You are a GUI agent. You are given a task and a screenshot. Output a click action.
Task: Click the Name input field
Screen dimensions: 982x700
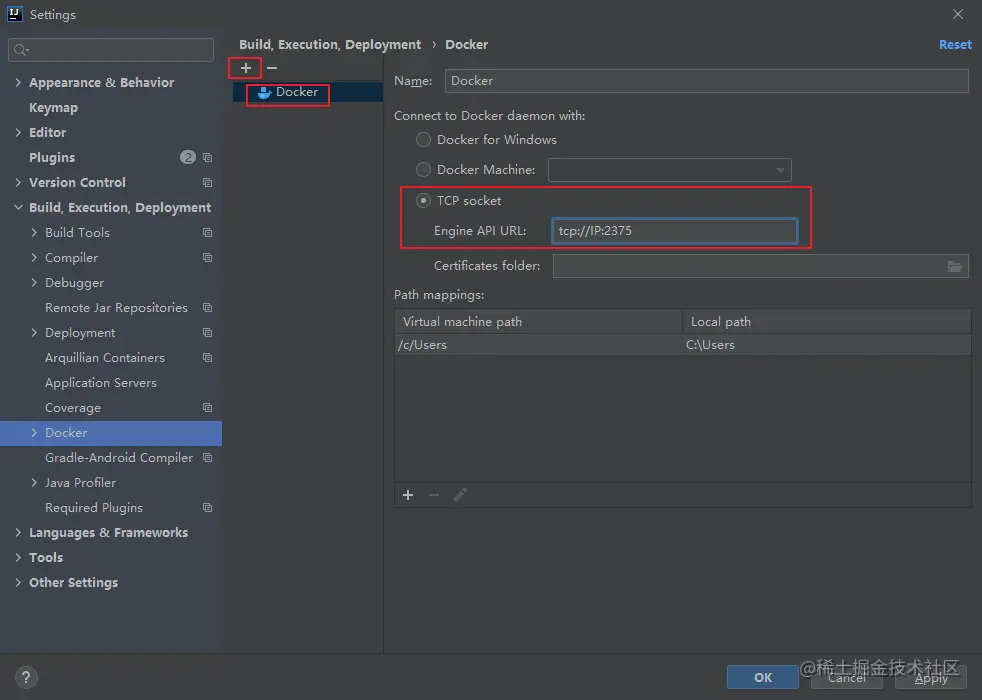click(706, 81)
